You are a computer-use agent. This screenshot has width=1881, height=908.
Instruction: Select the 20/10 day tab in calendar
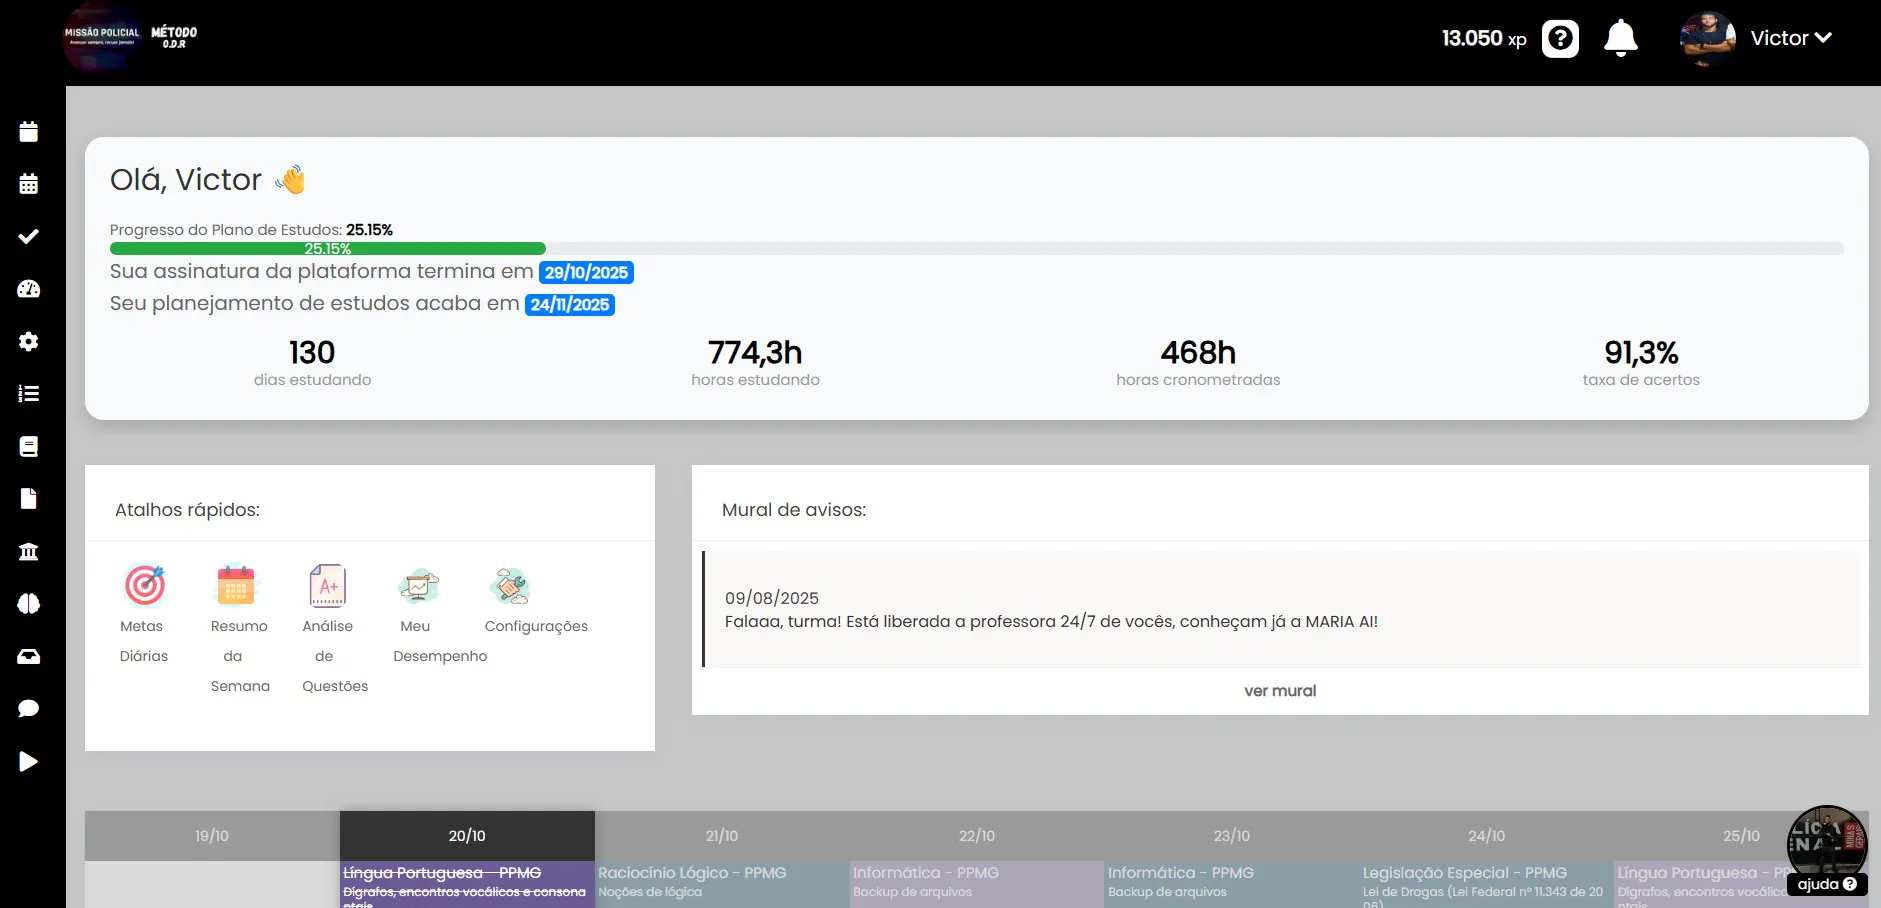point(466,835)
